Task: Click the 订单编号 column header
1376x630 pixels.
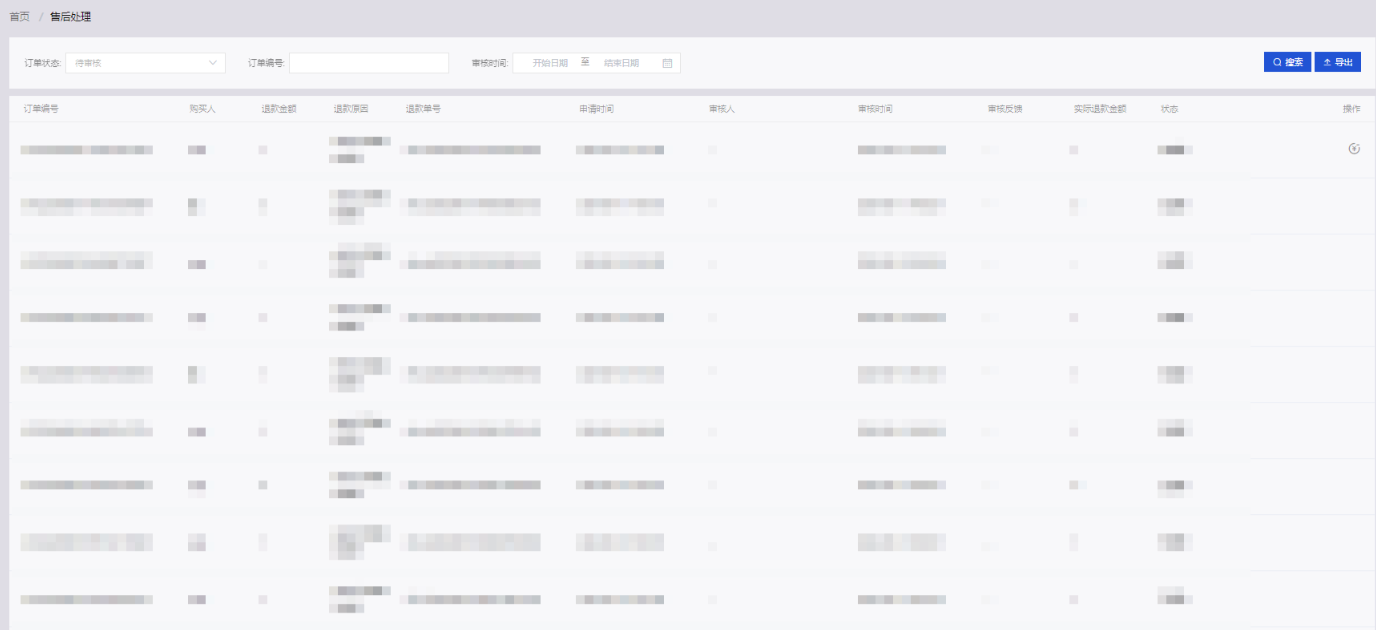Action: tap(41, 109)
